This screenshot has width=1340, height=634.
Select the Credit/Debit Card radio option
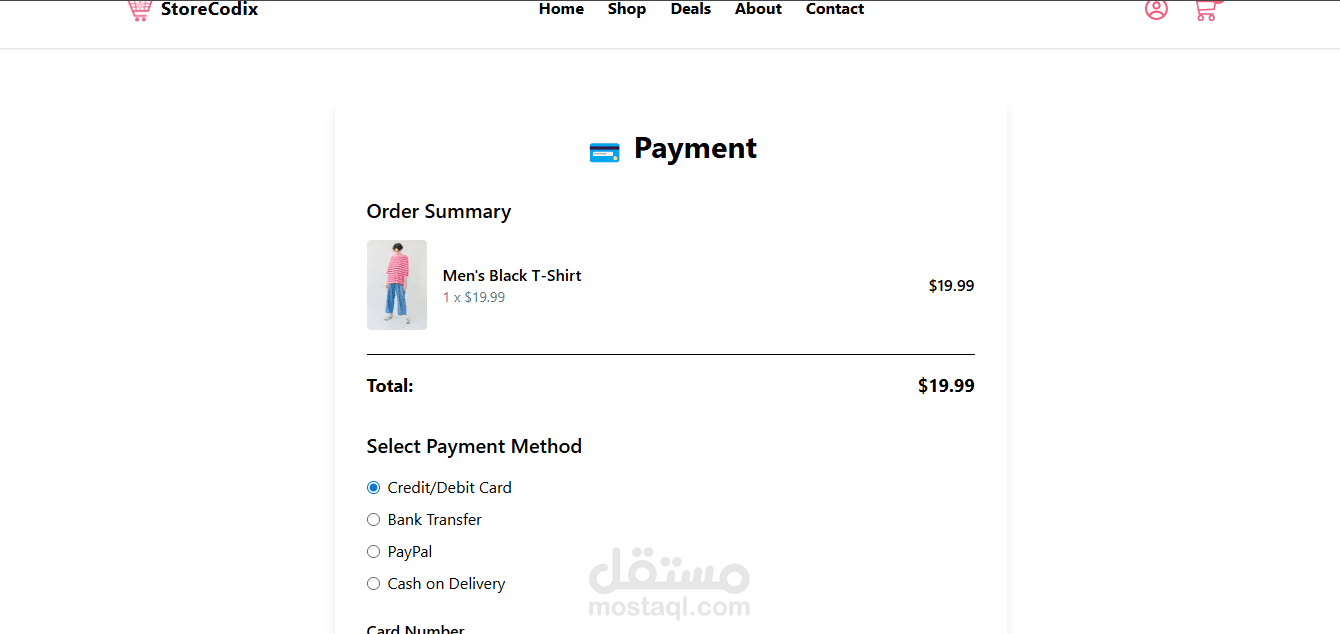click(x=373, y=488)
